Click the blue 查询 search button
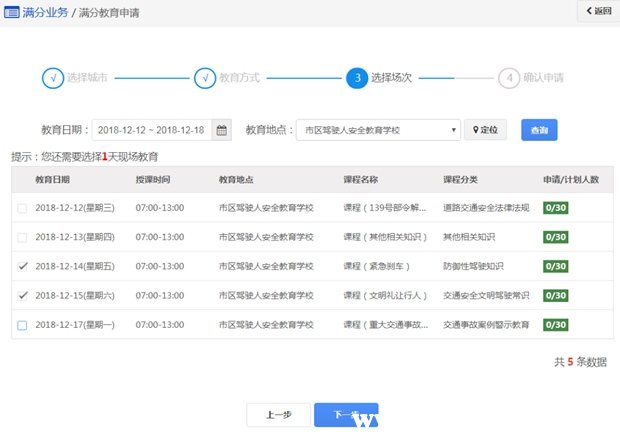The image size is (620, 432). tap(539, 130)
